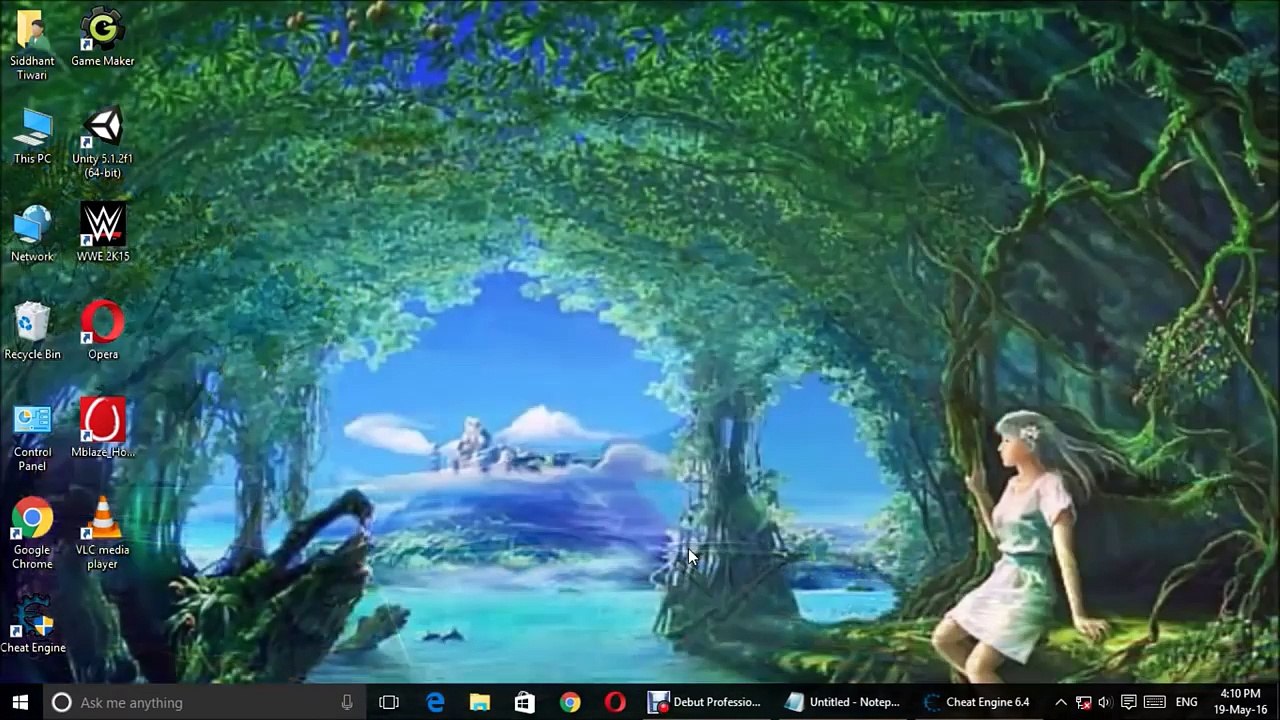Screen dimensions: 1280x720
Task: Click the ENG language indicator
Action: [x=1187, y=702]
